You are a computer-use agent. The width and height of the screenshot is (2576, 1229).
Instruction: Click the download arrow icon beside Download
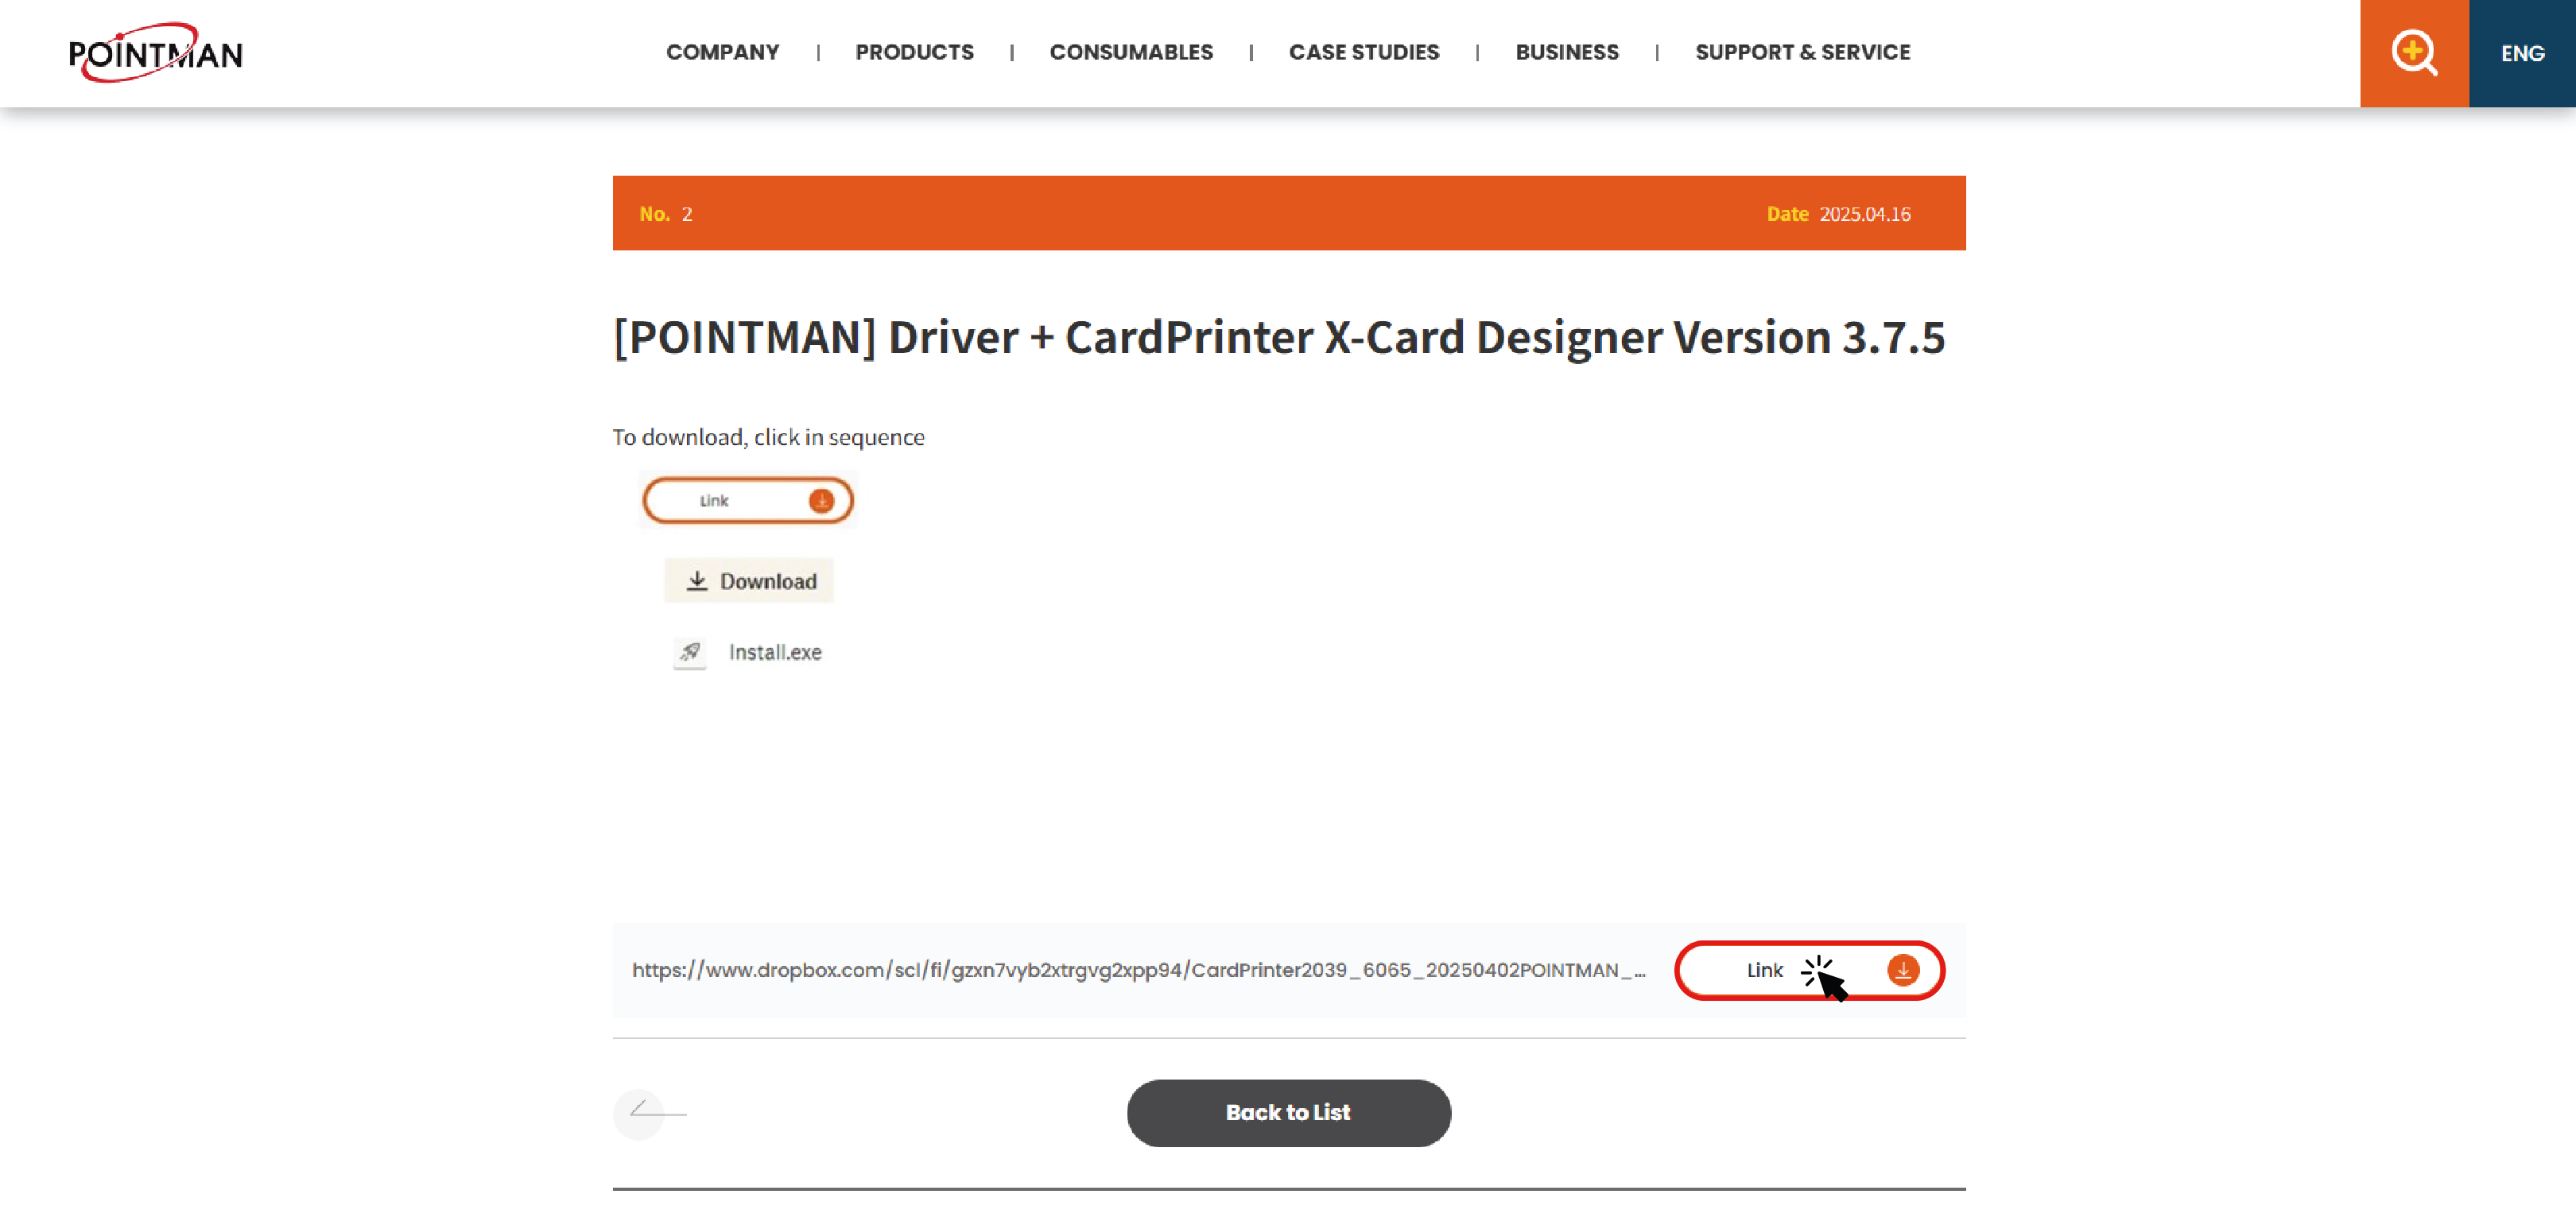tap(697, 581)
